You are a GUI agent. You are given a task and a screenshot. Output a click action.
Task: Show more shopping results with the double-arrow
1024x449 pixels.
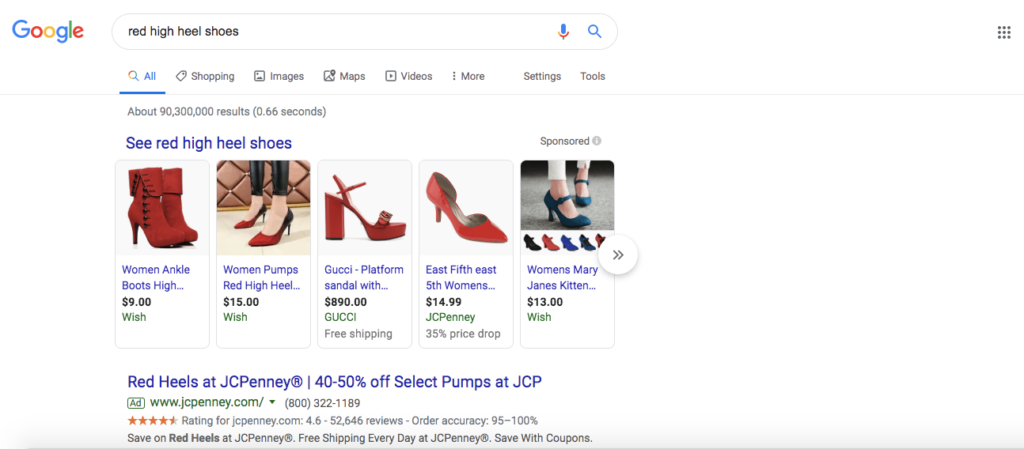click(618, 255)
